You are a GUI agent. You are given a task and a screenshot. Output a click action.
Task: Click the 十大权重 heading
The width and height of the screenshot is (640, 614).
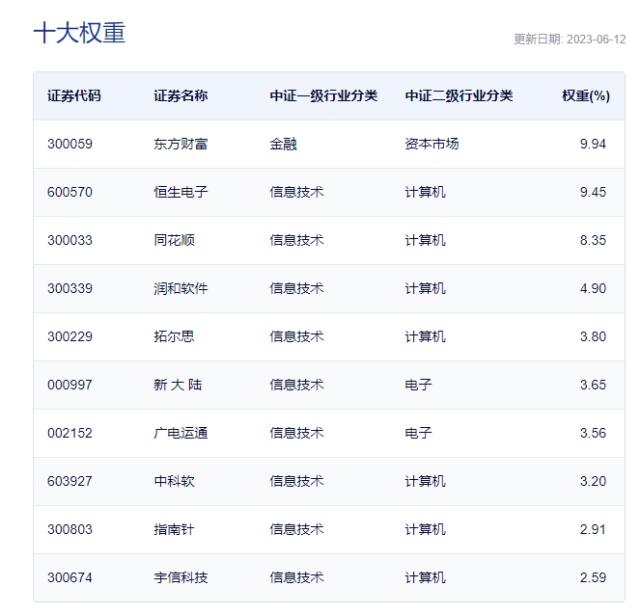pyautogui.click(x=79, y=33)
